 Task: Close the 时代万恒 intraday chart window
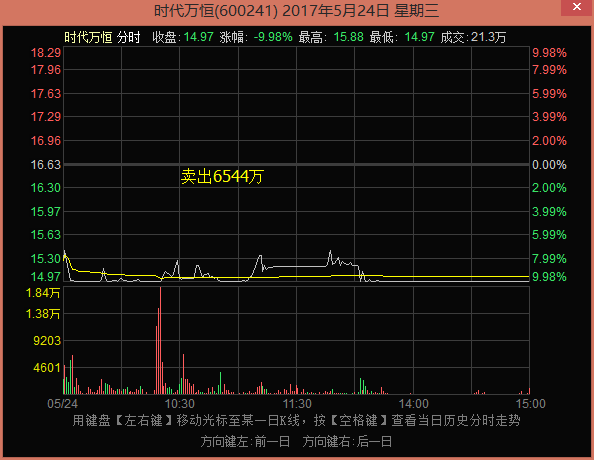point(577,7)
